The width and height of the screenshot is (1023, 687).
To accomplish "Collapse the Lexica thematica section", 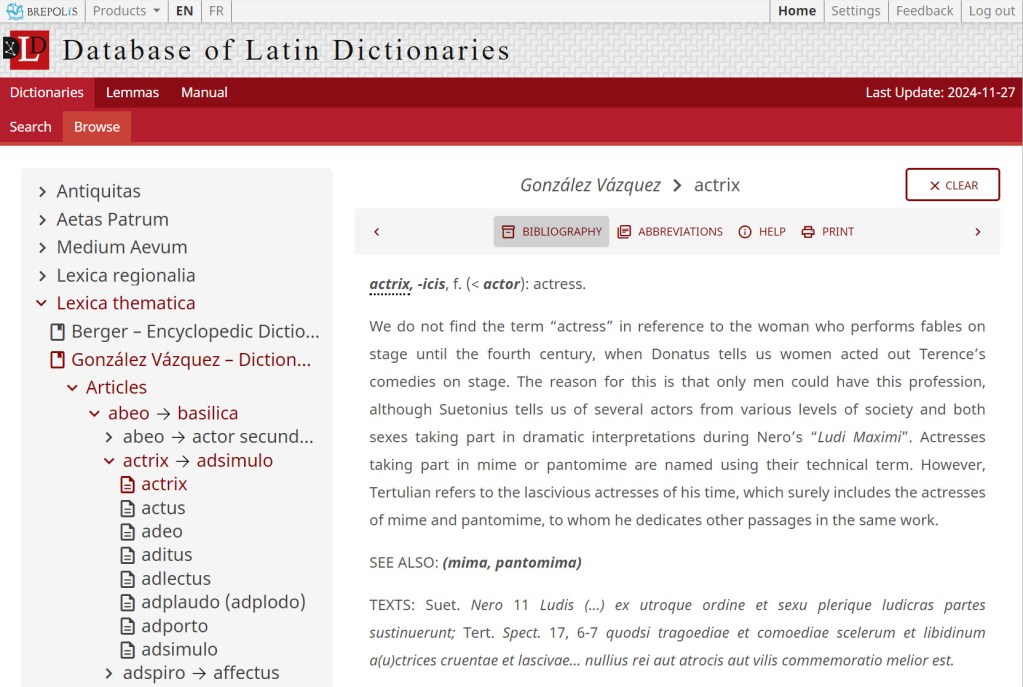I will (41, 302).
